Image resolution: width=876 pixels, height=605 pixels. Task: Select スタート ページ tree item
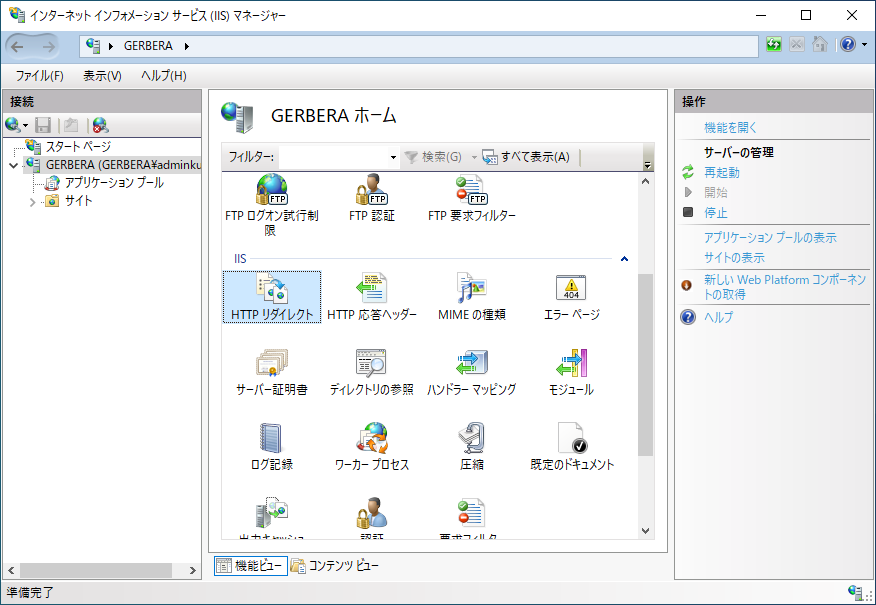pyautogui.click(x=78, y=147)
